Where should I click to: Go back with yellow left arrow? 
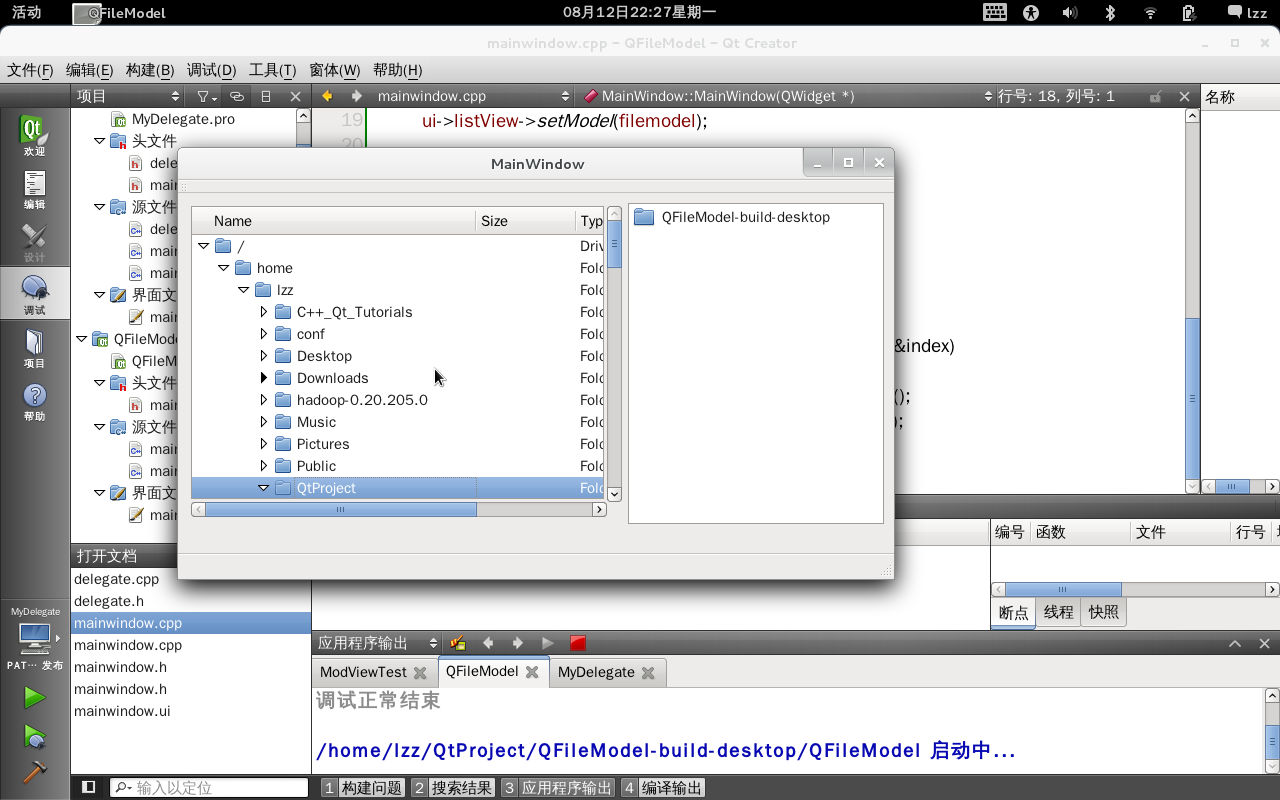tap(326, 96)
